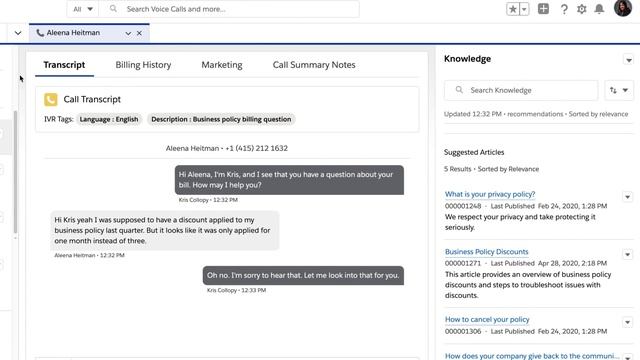Expand the navigation chevron left of tabs
Viewport: 640px width, 360px height.
click(18, 33)
